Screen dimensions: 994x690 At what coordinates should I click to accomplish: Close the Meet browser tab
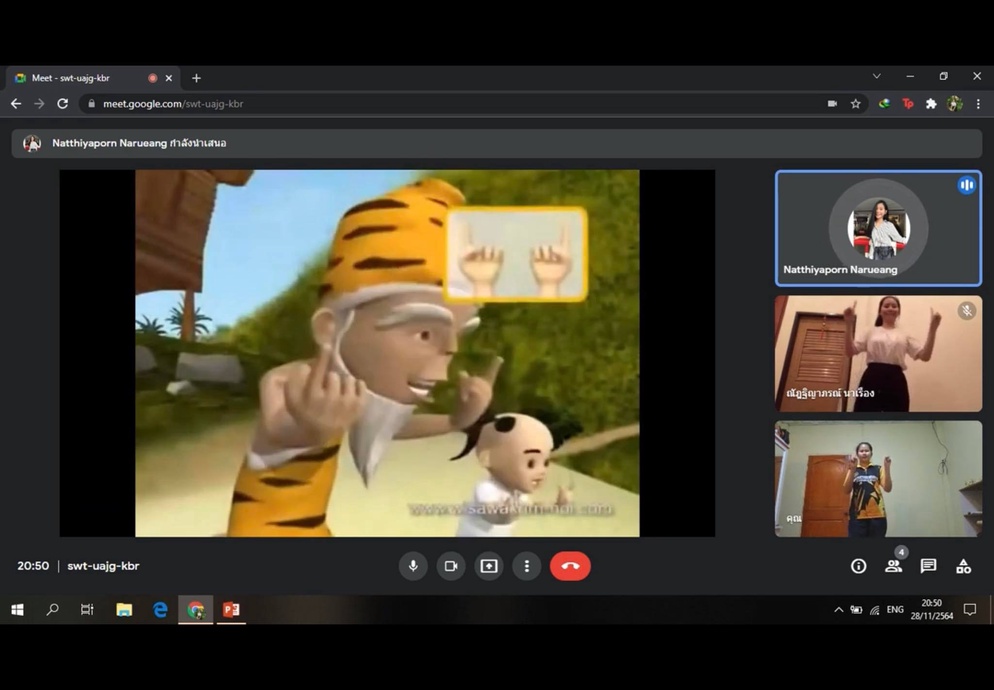click(x=169, y=78)
